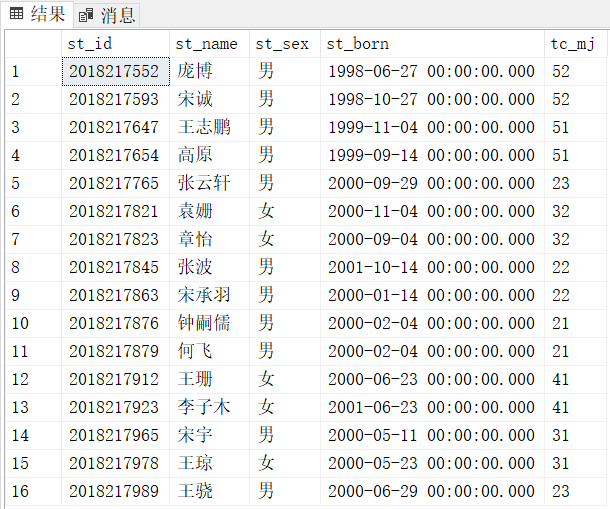Click cell 2018217845
Screen dimensions: 610x509
(116, 267)
